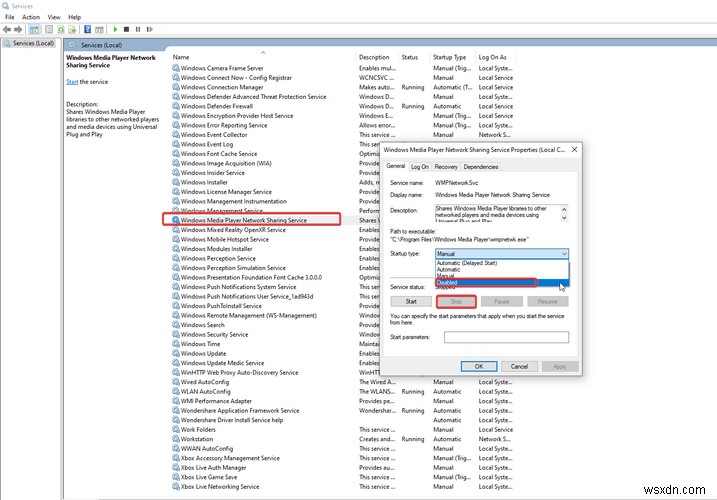717x500 pixels.
Task: Switch to the General tab in Properties
Action: coord(396,166)
